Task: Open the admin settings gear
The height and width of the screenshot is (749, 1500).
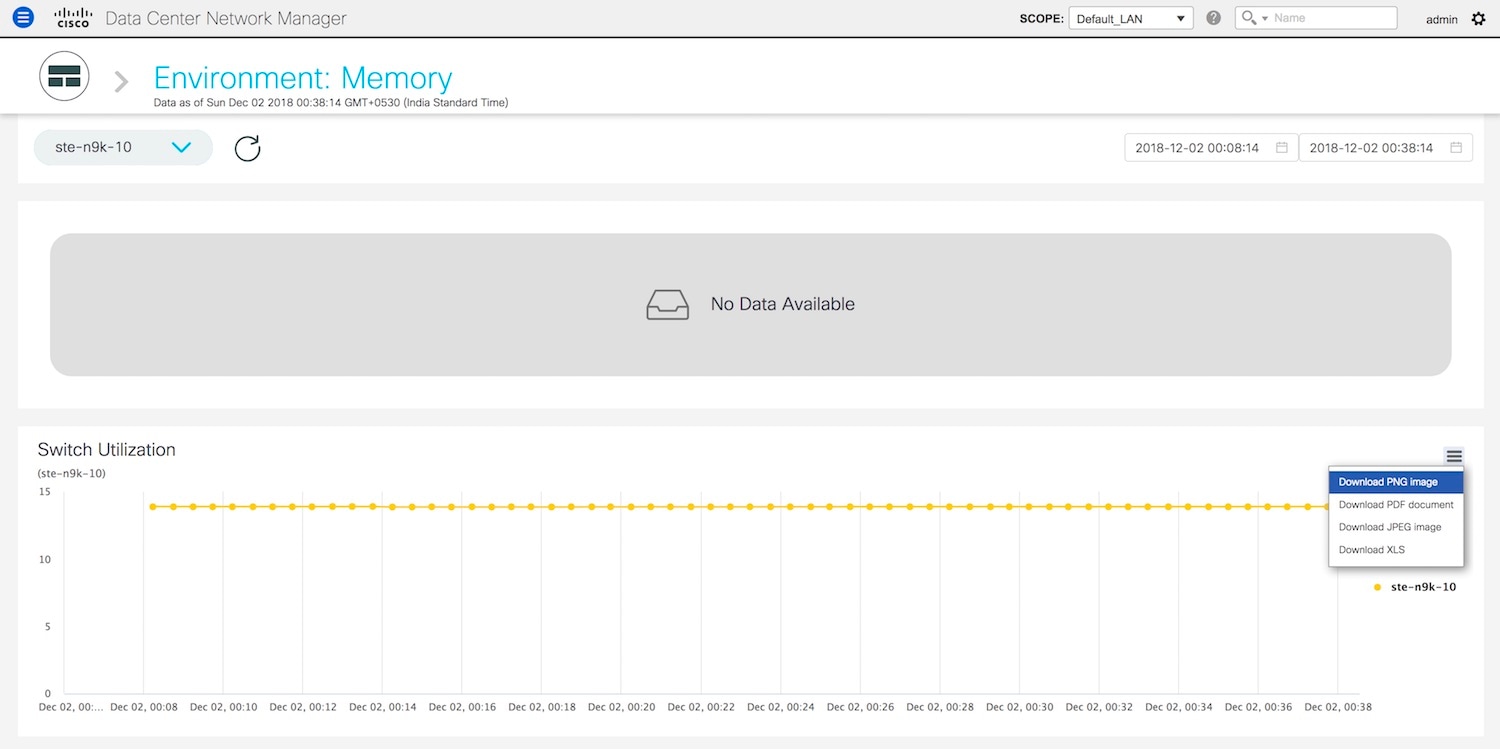Action: coord(1479,19)
